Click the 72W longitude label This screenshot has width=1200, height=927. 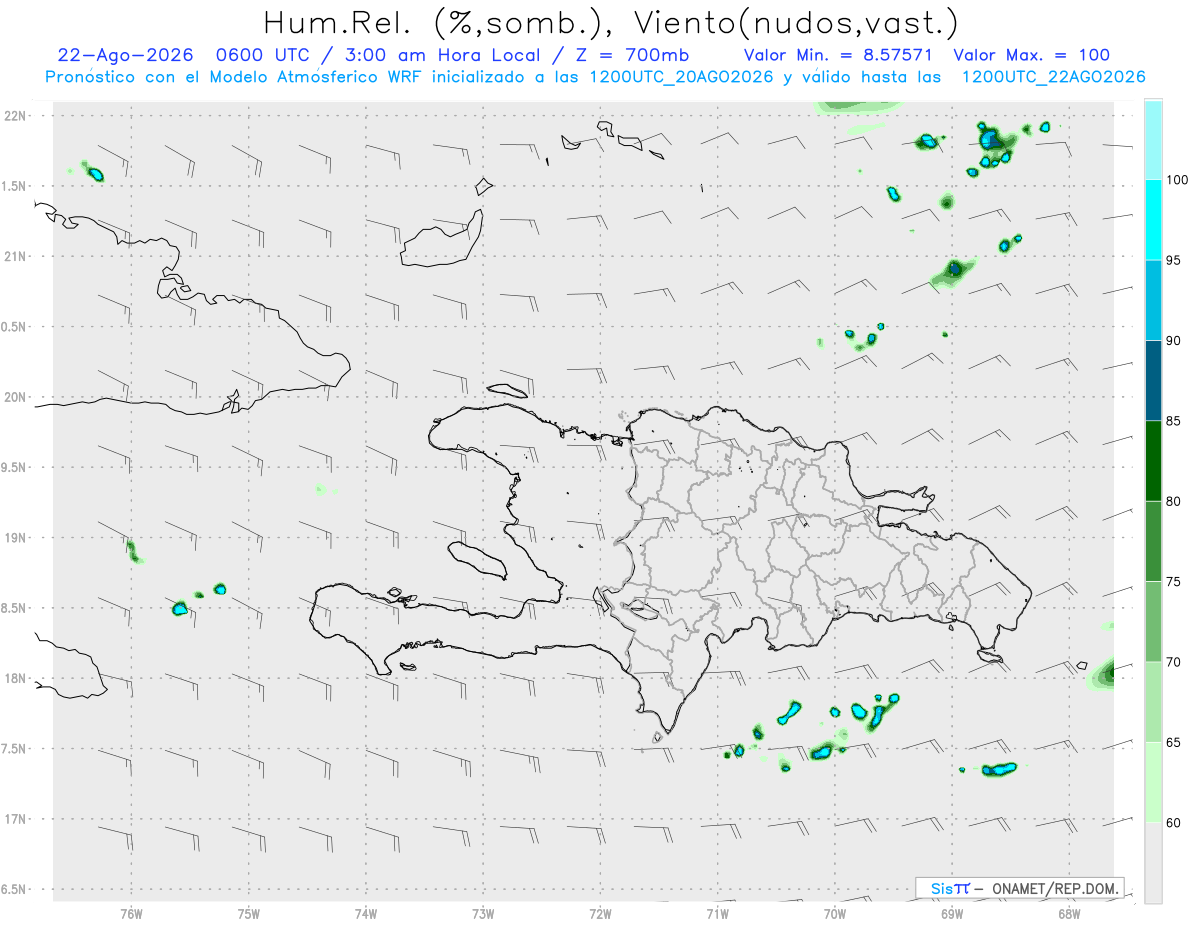click(x=600, y=913)
